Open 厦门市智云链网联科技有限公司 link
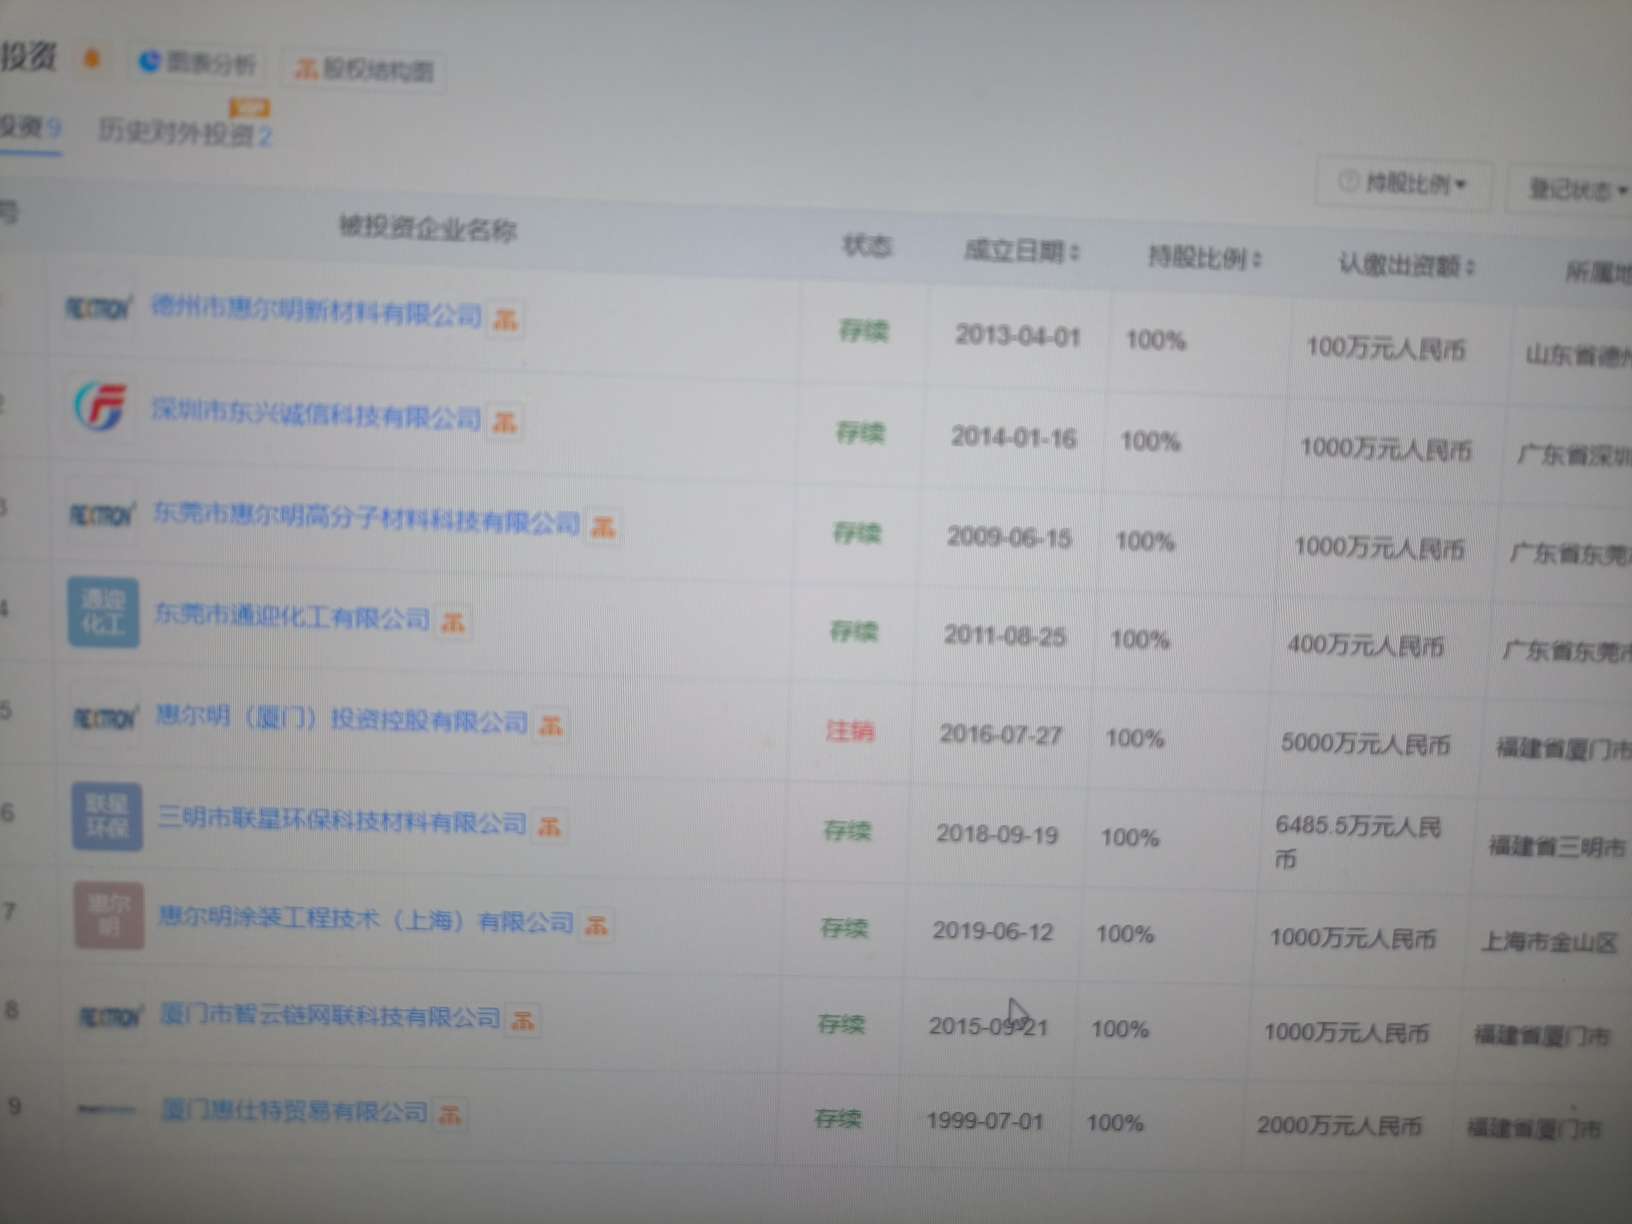This screenshot has height=1224, width=1632. click(x=330, y=1016)
